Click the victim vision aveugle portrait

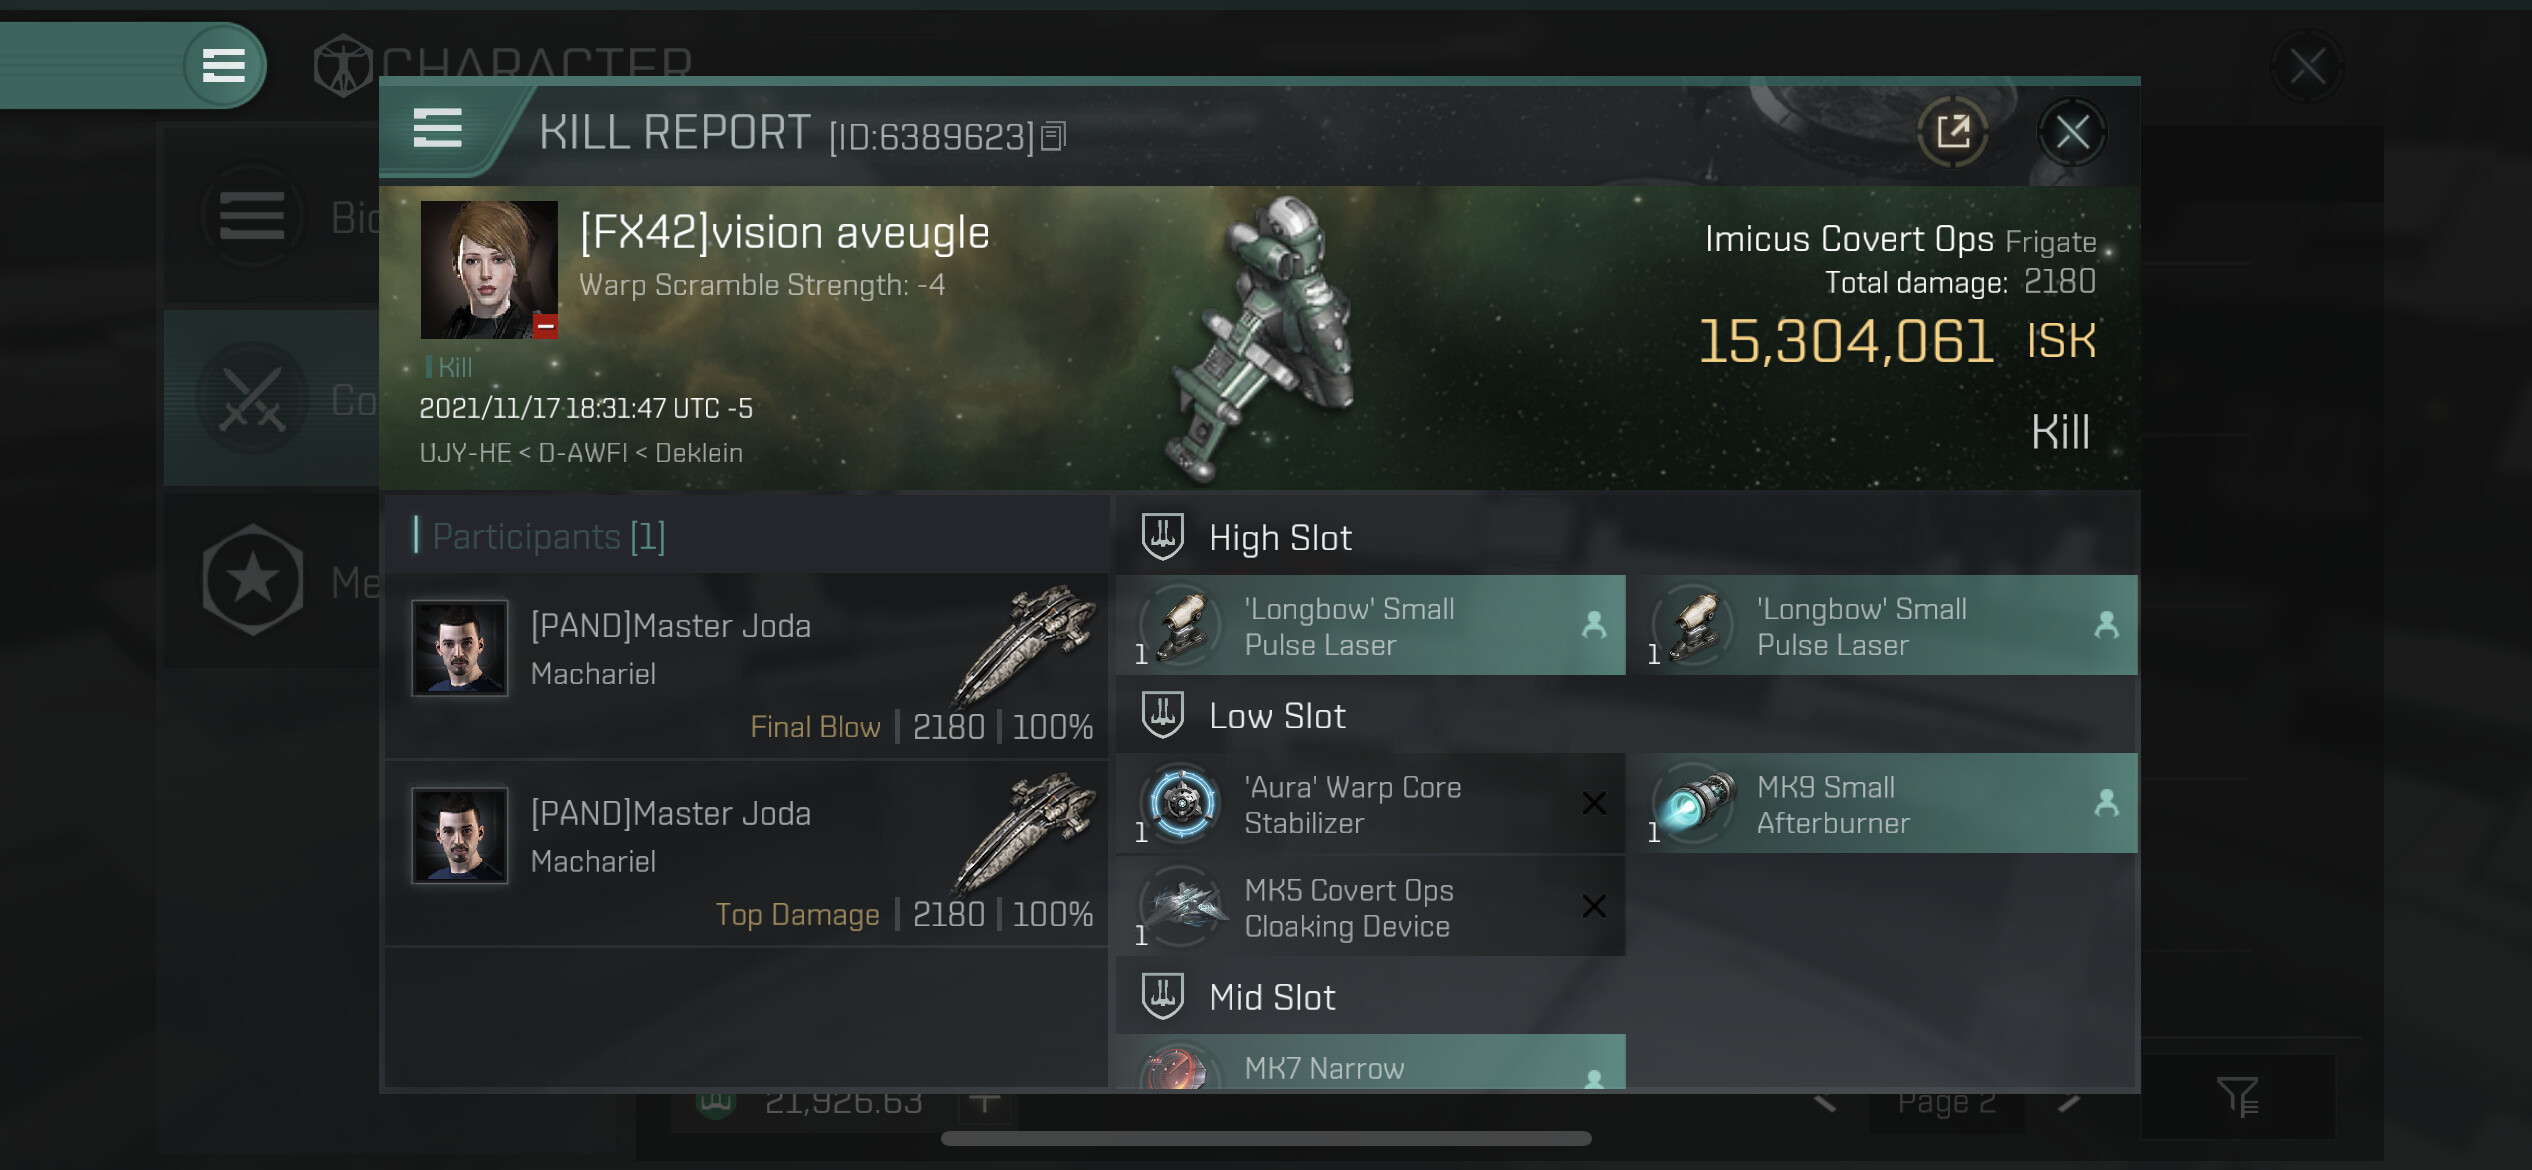pos(489,270)
